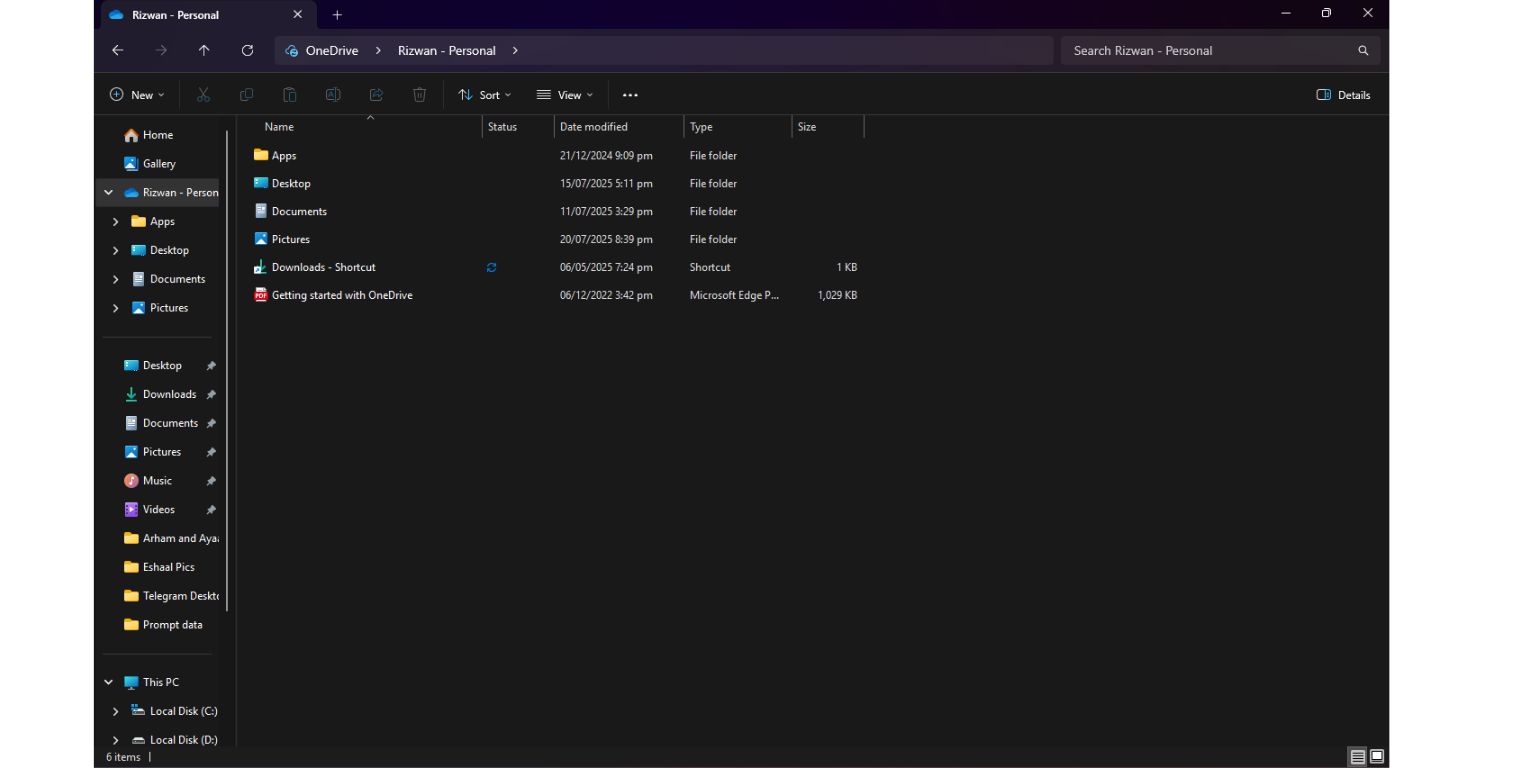The image size is (1536, 768).
Task: Open the New item button
Action: (x=137, y=95)
